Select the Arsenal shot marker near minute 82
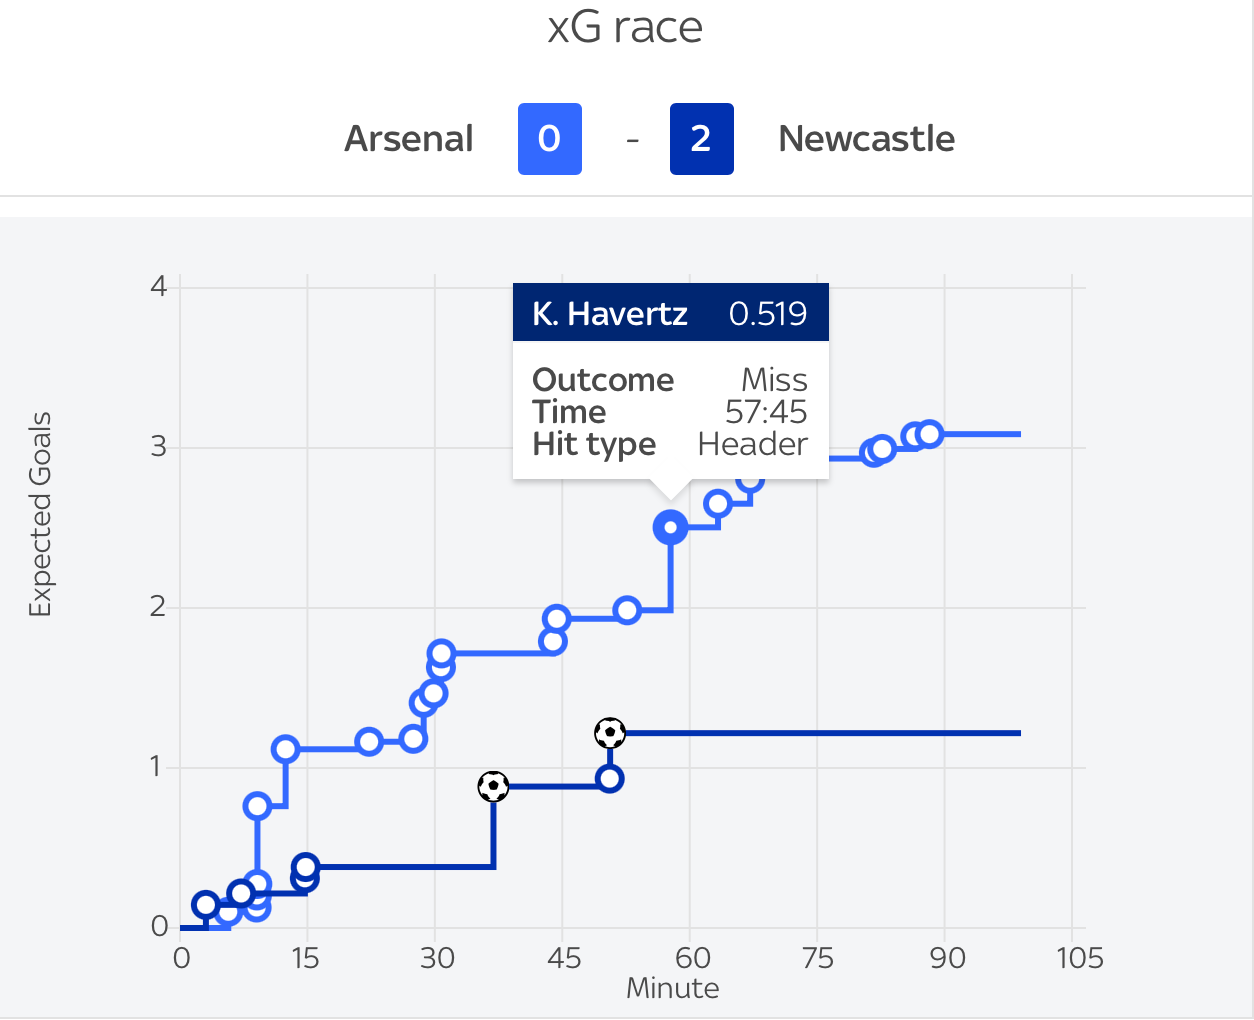 [881, 449]
